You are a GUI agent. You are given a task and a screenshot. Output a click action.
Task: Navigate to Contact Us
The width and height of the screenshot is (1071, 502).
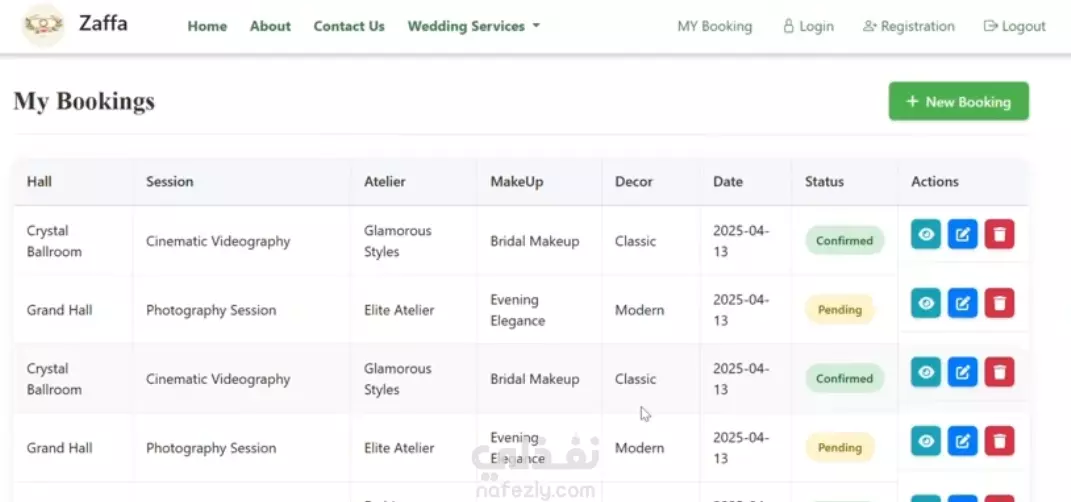click(x=349, y=26)
